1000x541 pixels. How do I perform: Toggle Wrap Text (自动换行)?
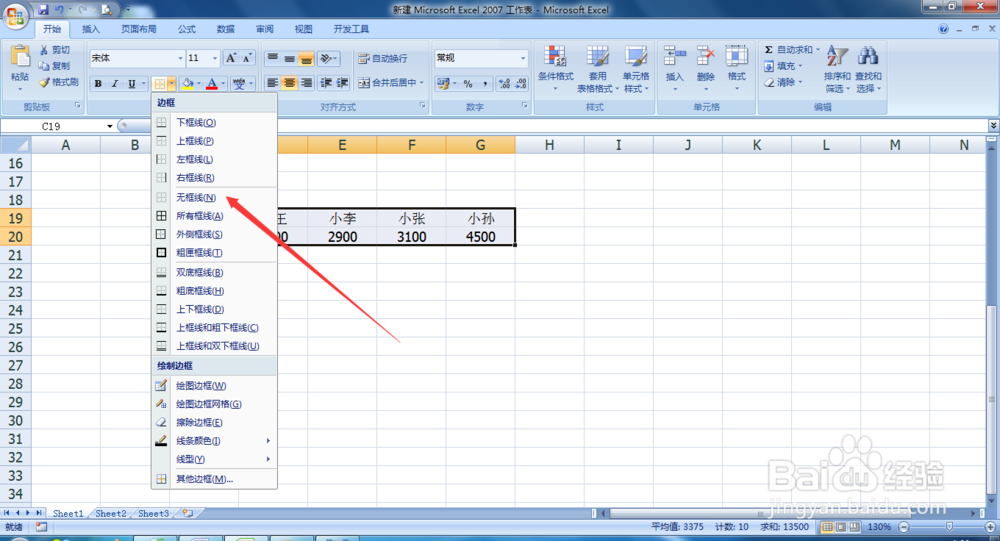(383, 58)
